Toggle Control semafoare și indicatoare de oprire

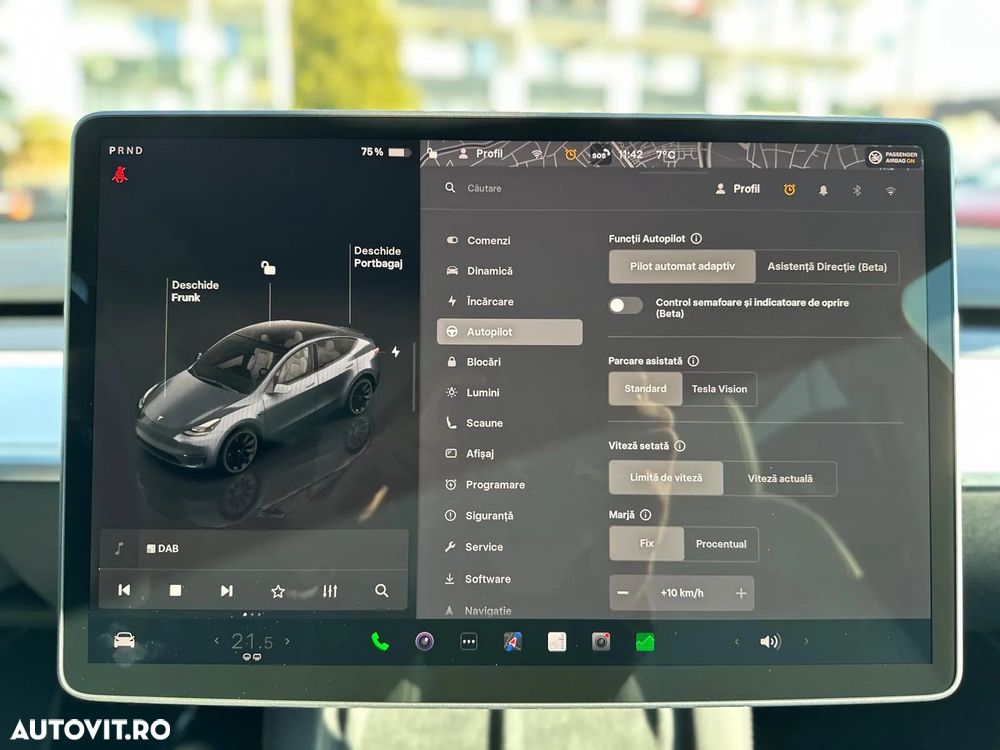pyautogui.click(x=625, y=305)
